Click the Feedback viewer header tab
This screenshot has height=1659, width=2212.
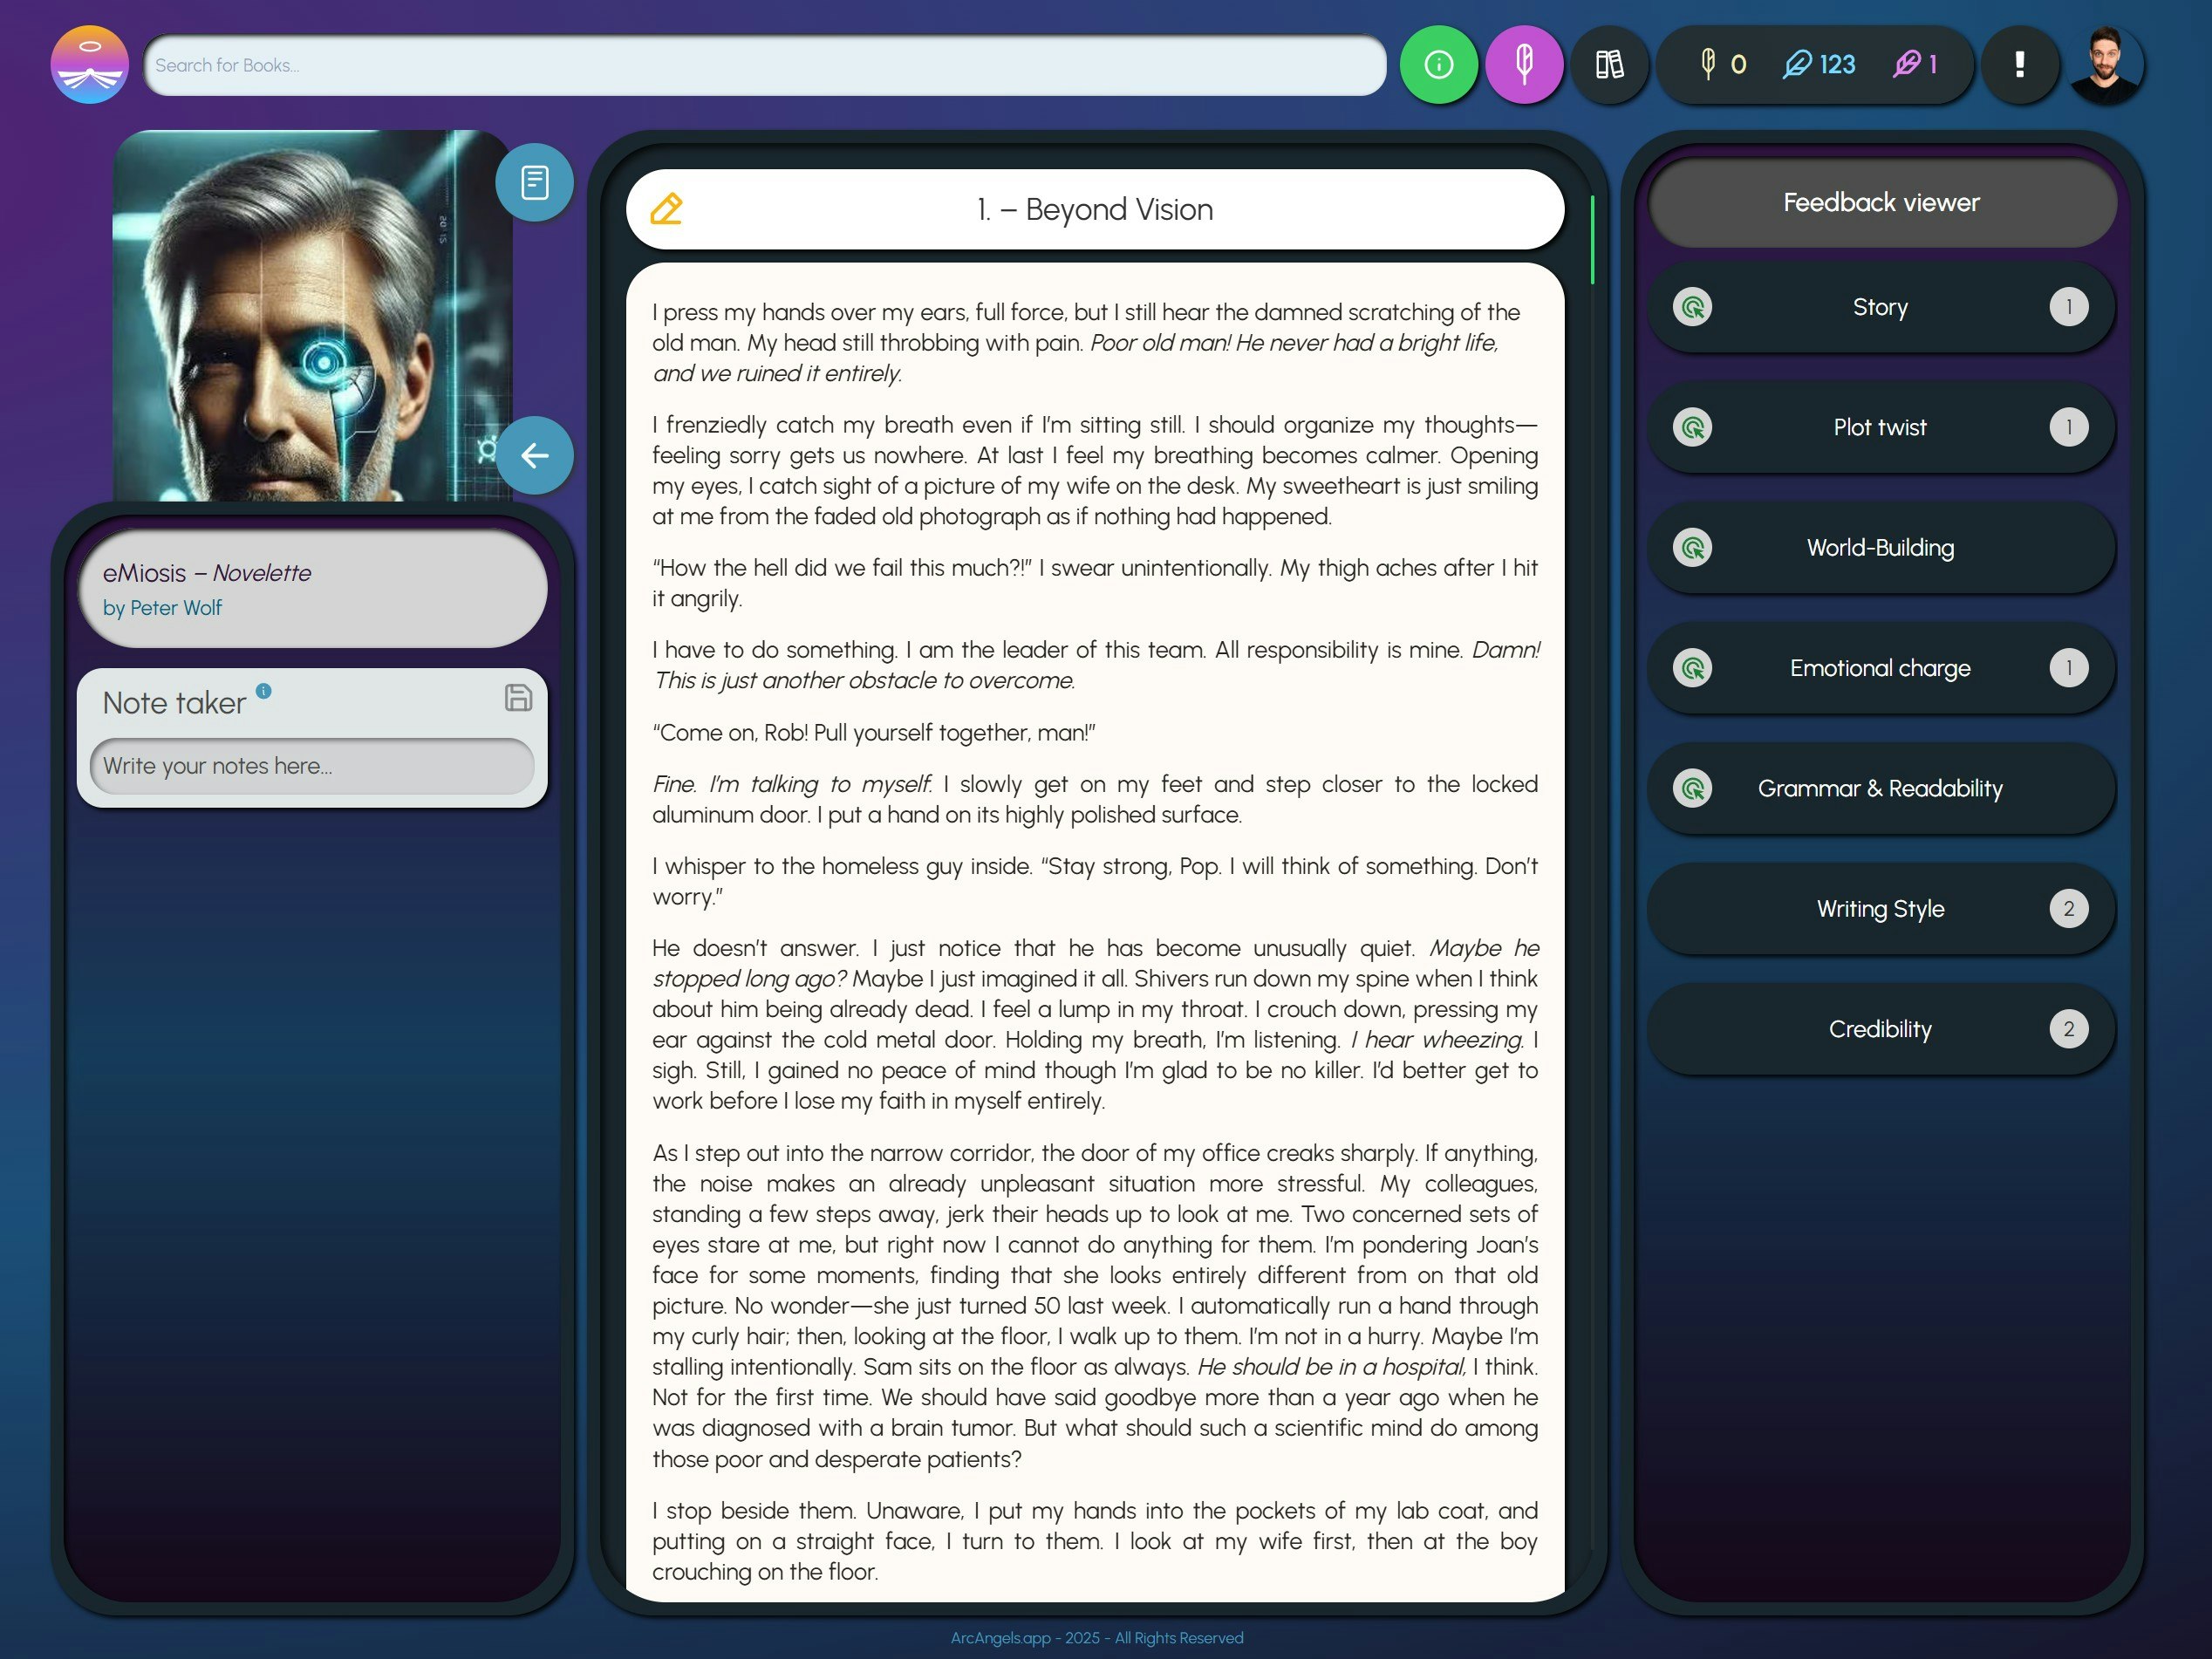tap(1880, 203)
